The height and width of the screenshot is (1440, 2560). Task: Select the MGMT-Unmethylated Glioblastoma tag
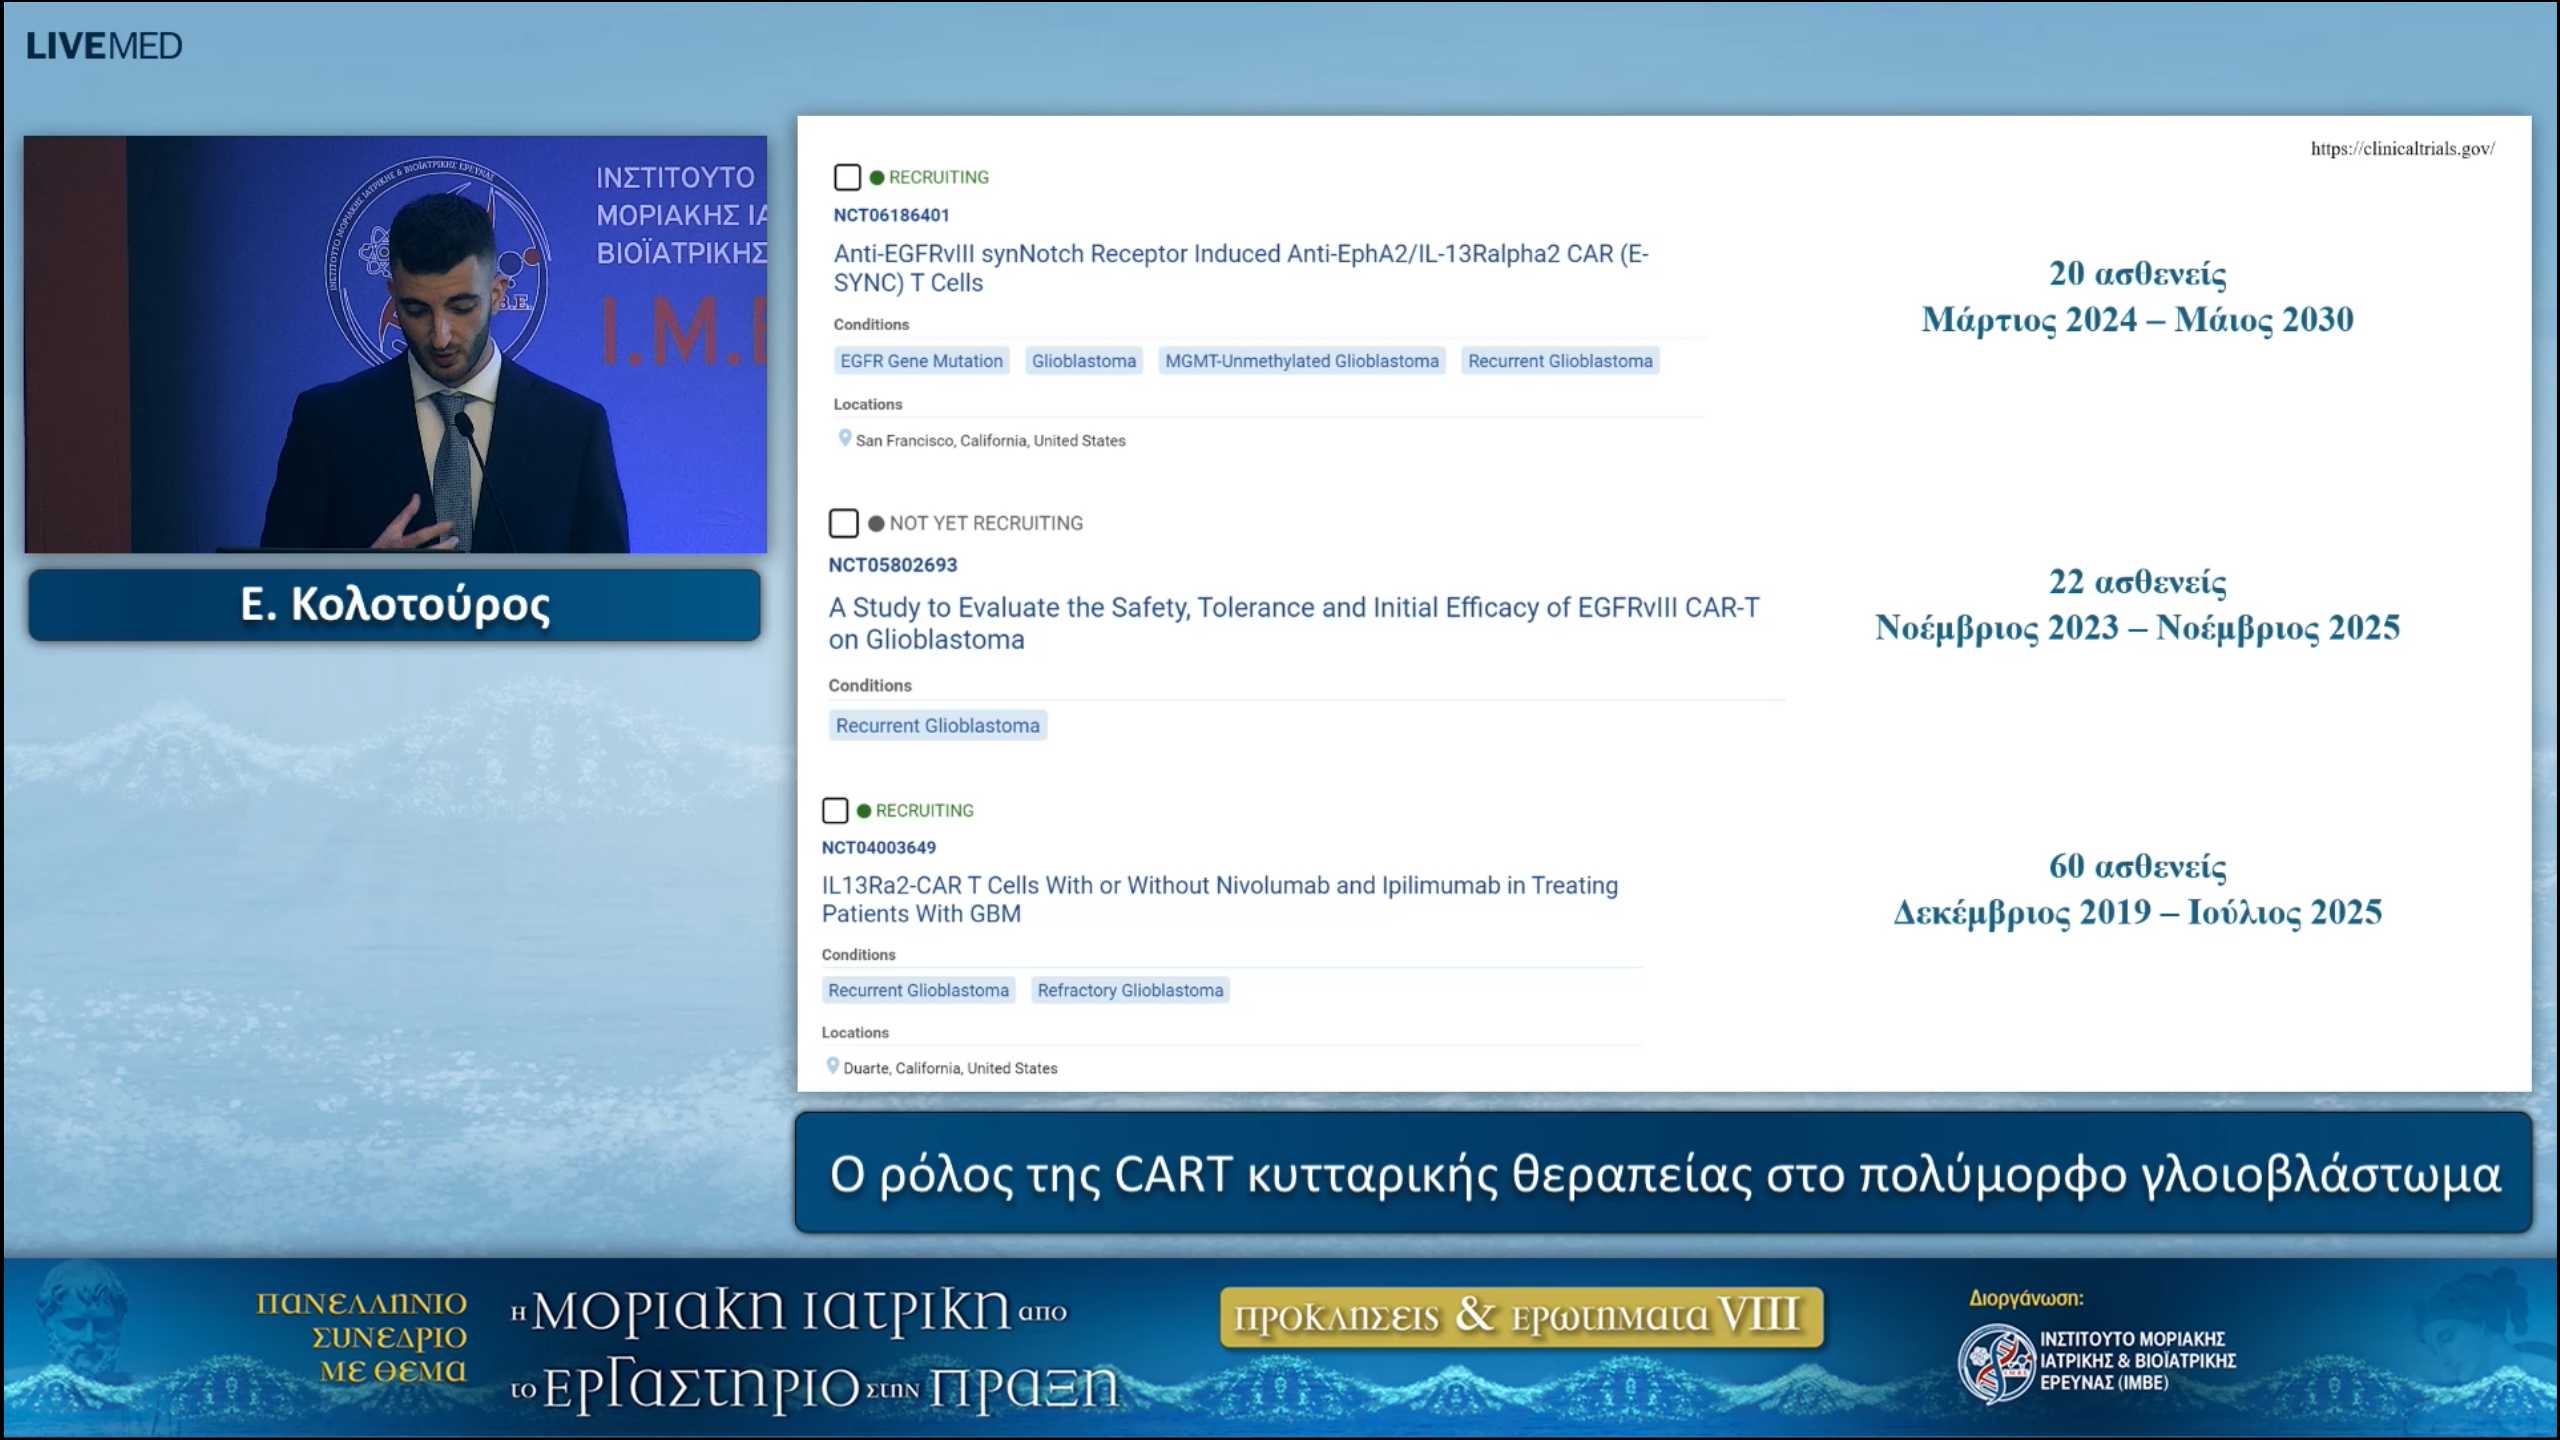(1300, 361)
